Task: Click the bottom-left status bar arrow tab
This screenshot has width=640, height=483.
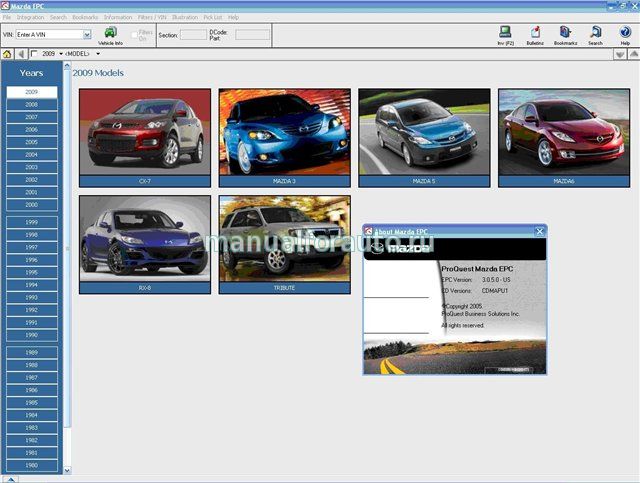Action: [x=10, y=479]
